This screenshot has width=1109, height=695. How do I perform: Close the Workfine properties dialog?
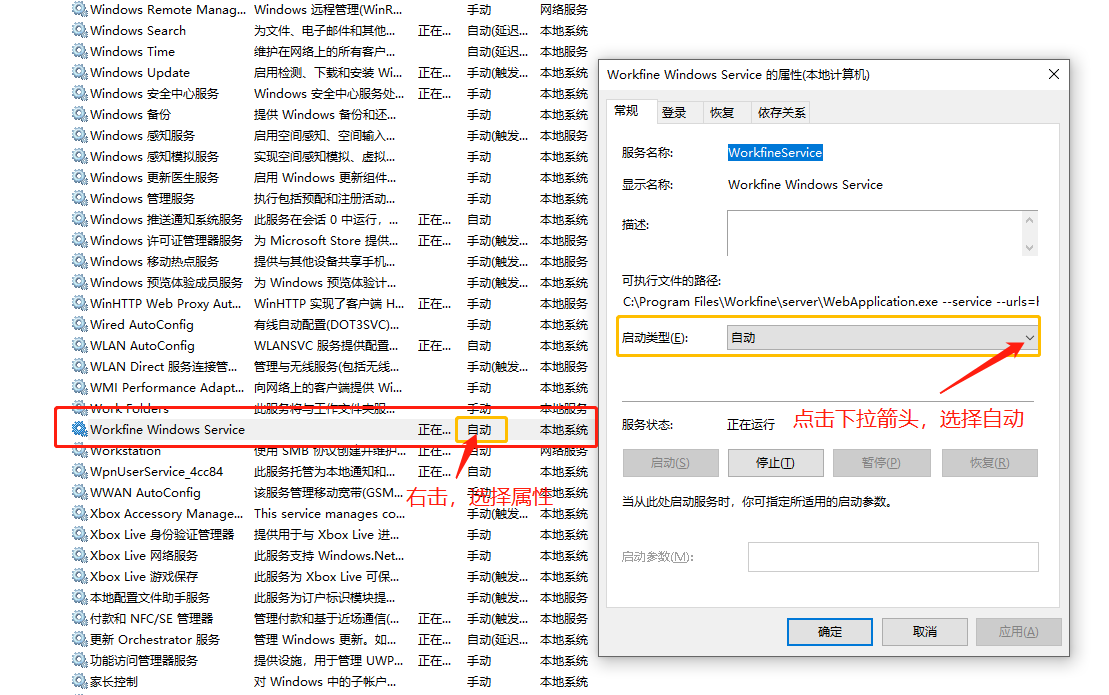pyautogui.click(x=1054, y=74)
